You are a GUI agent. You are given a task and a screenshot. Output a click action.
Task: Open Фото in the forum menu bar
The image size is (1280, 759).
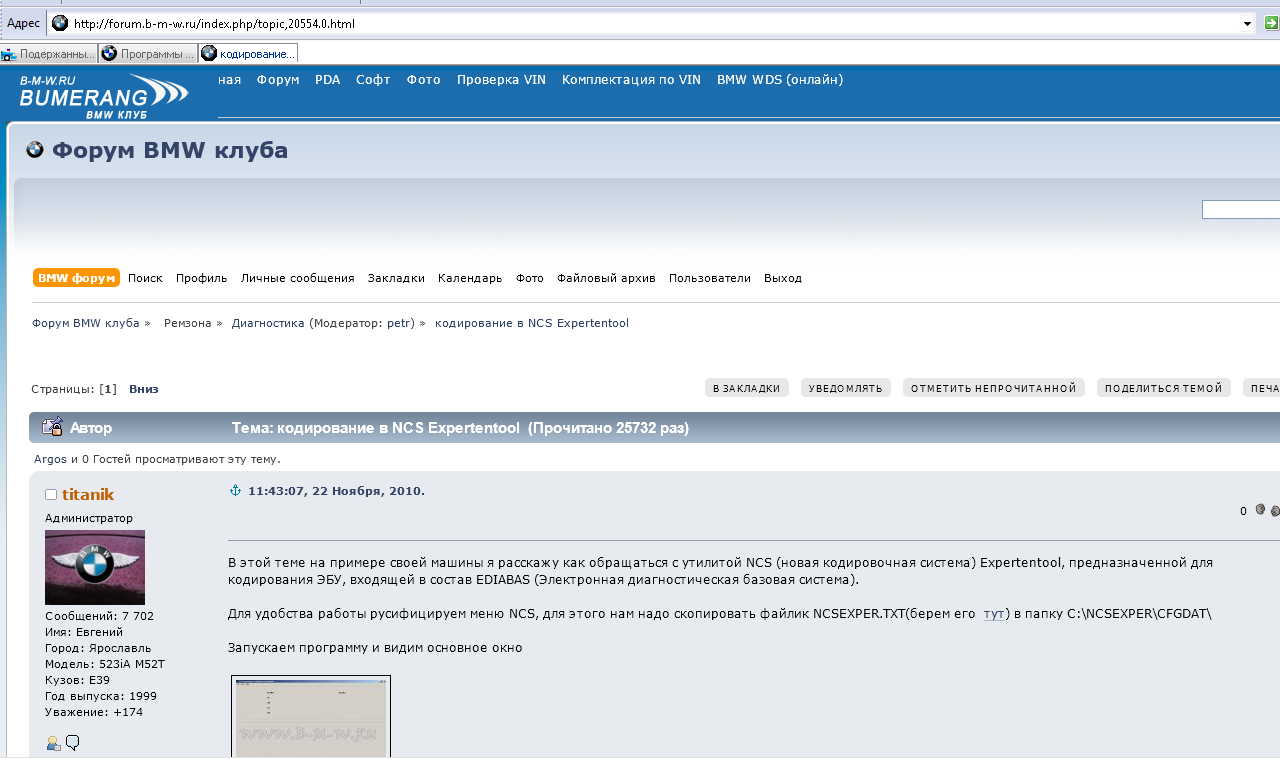click(530, 278)
